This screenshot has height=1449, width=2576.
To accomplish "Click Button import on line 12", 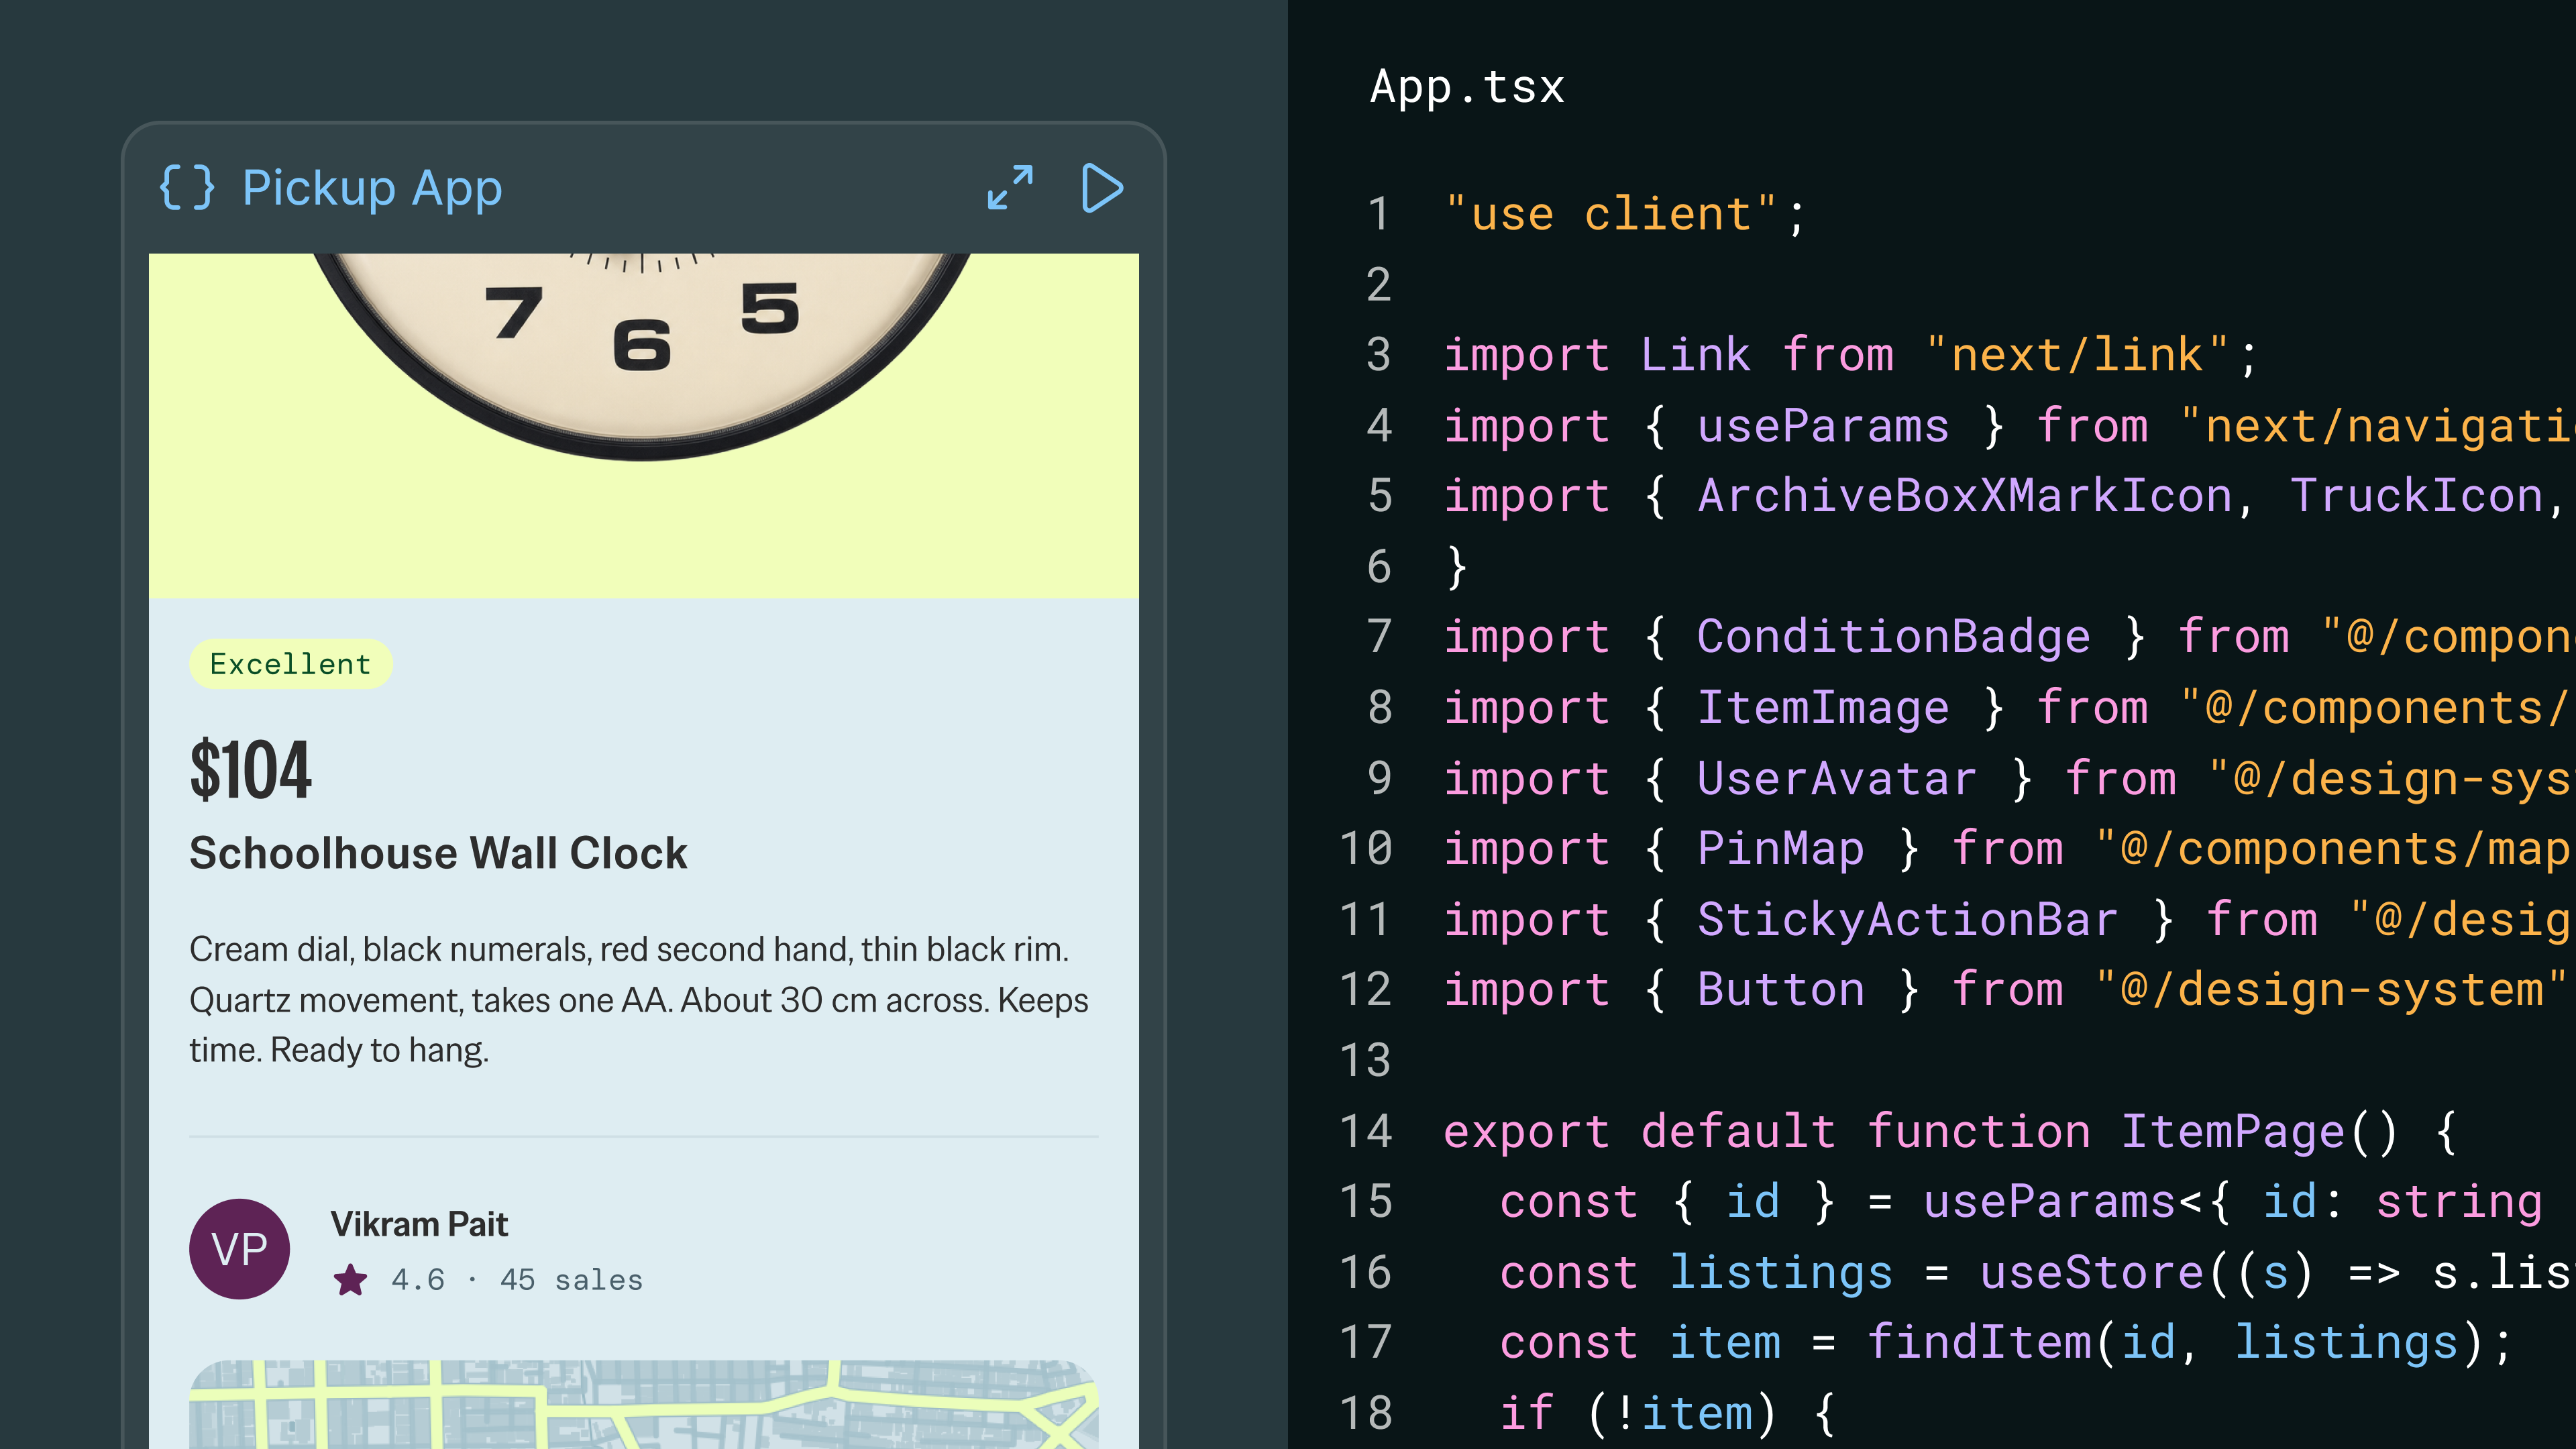I will 1780,990.
